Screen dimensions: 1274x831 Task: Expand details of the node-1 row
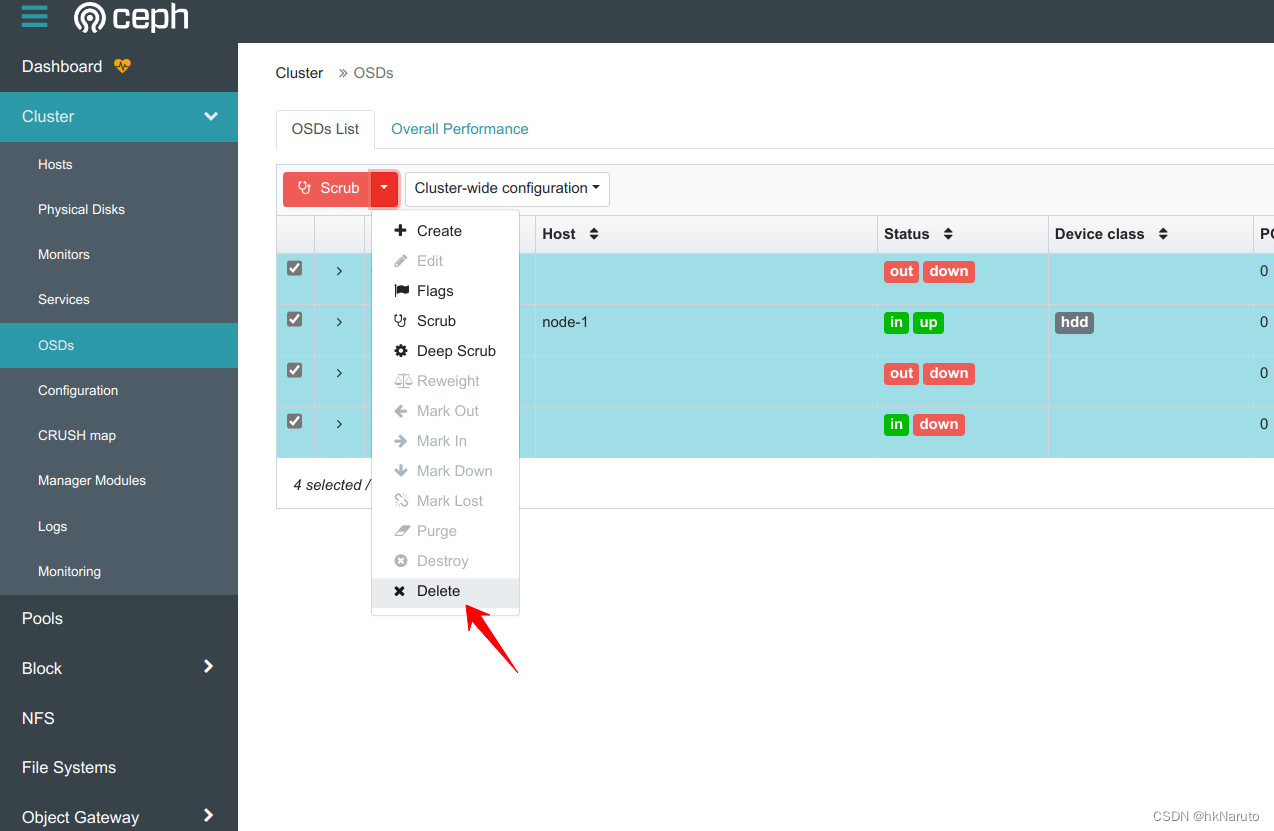339,322
